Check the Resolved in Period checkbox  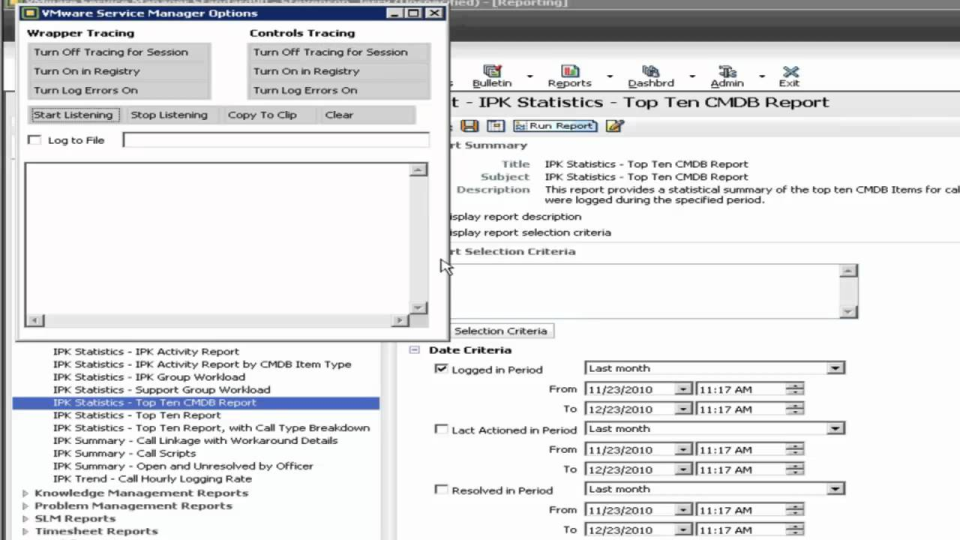tap(441, 489)
